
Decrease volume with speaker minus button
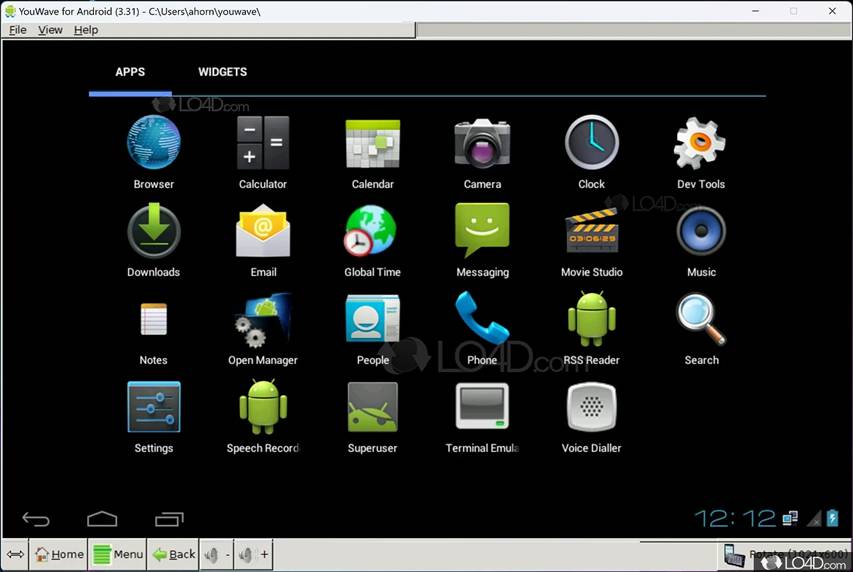pos(217,555)
